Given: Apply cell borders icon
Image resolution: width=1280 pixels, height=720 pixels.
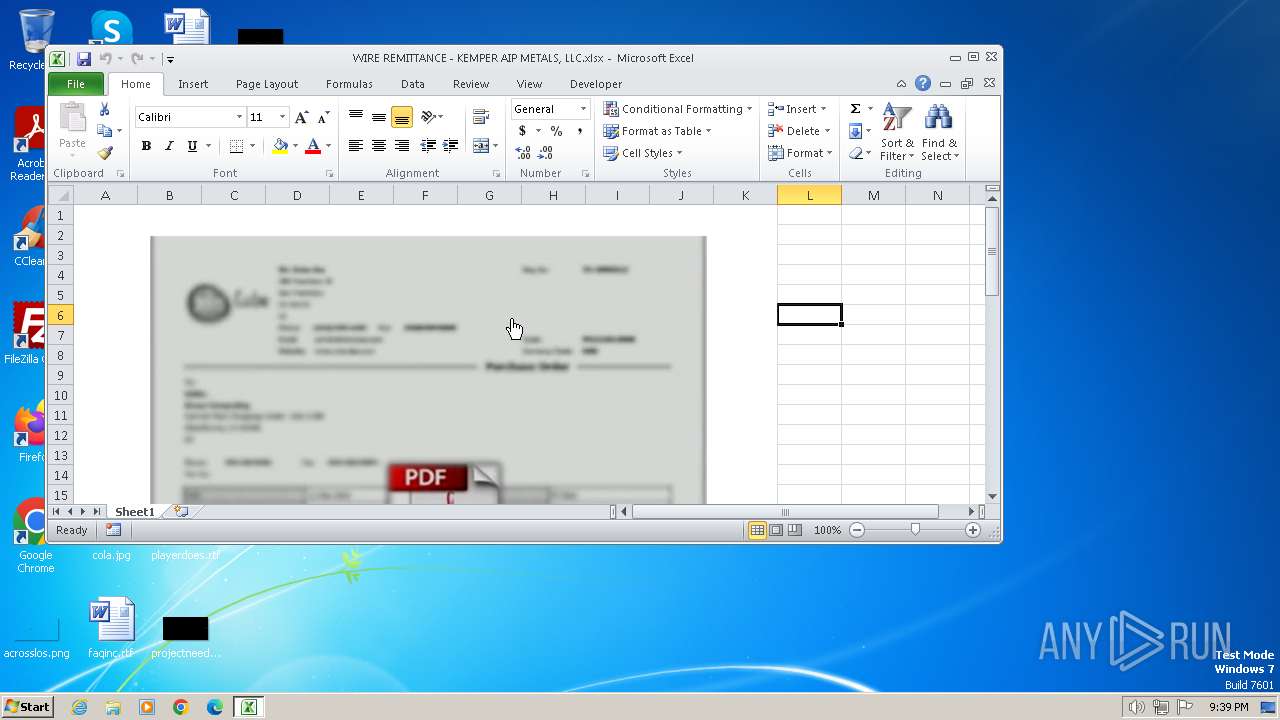Looking at the screenshot, I should tap(236, 146).
